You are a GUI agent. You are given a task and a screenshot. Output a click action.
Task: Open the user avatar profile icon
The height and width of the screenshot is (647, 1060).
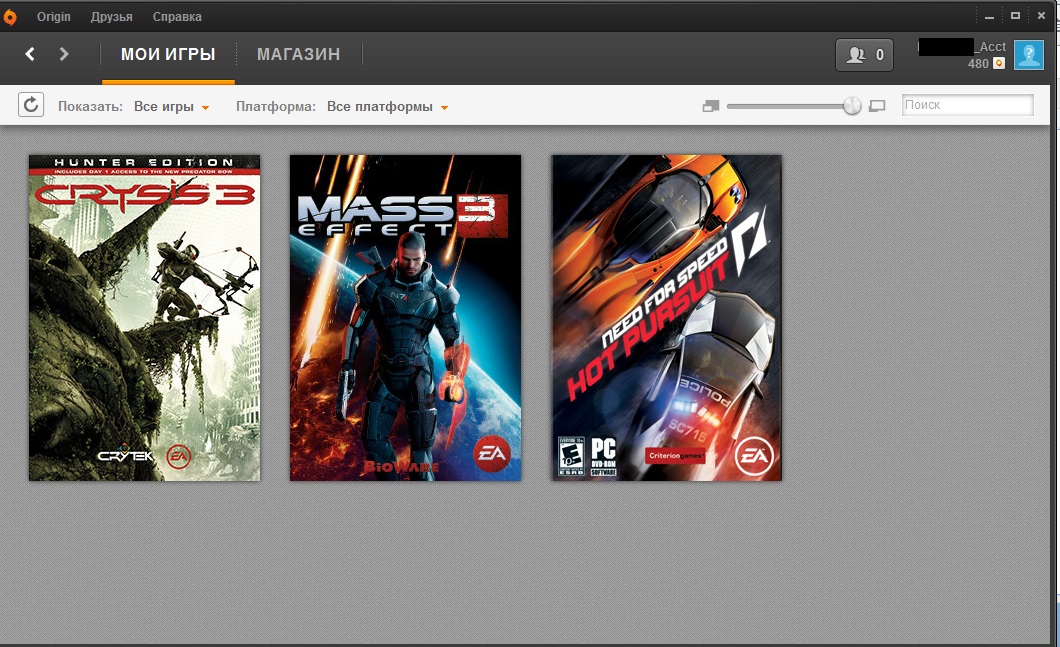click(x=1029, y=55)
